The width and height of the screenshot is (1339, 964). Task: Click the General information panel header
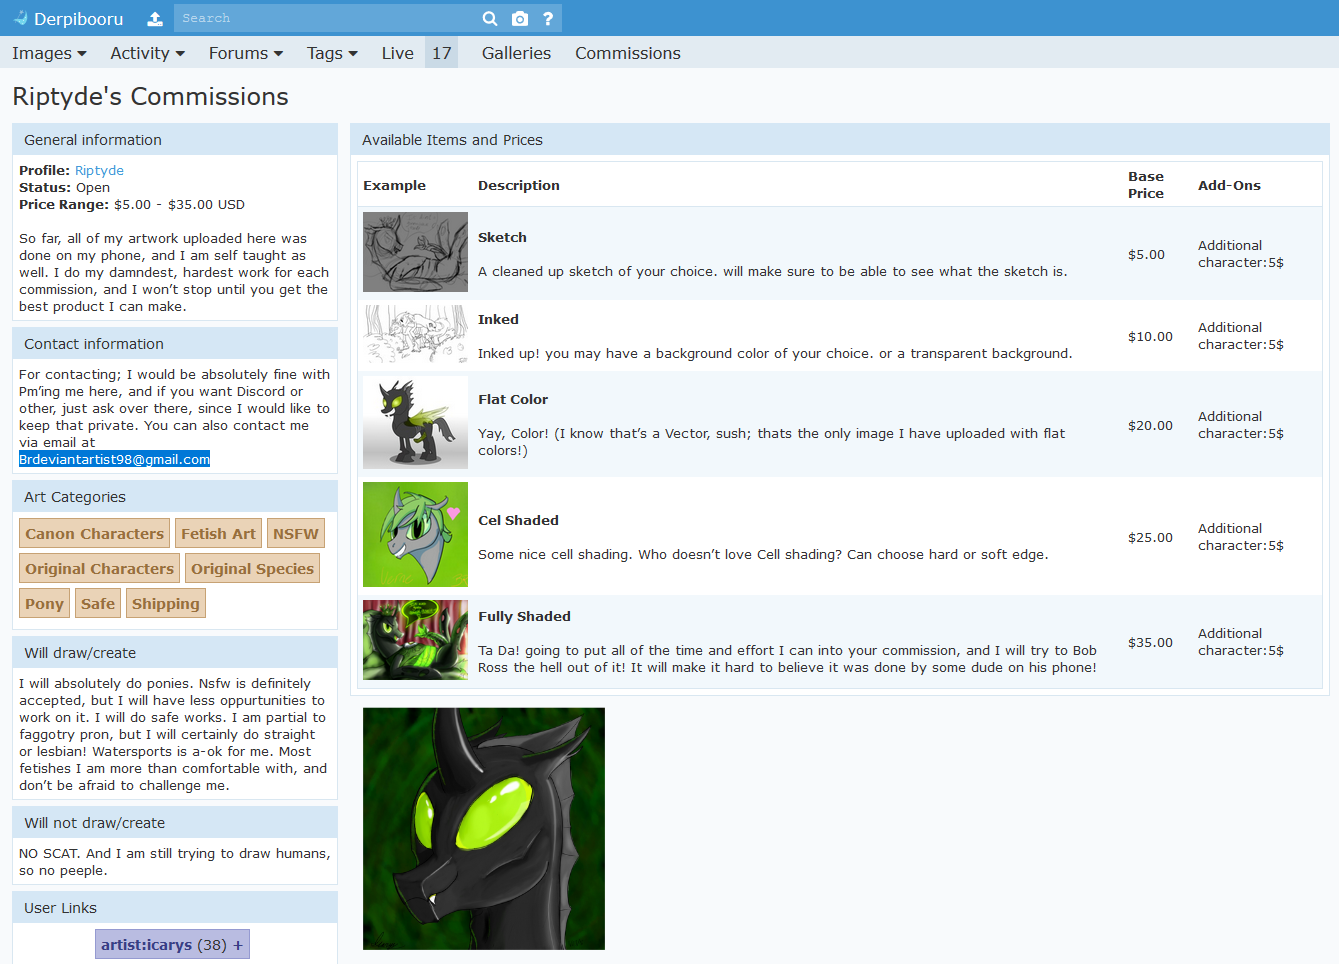pyautogui.click(x=175, y=140)
